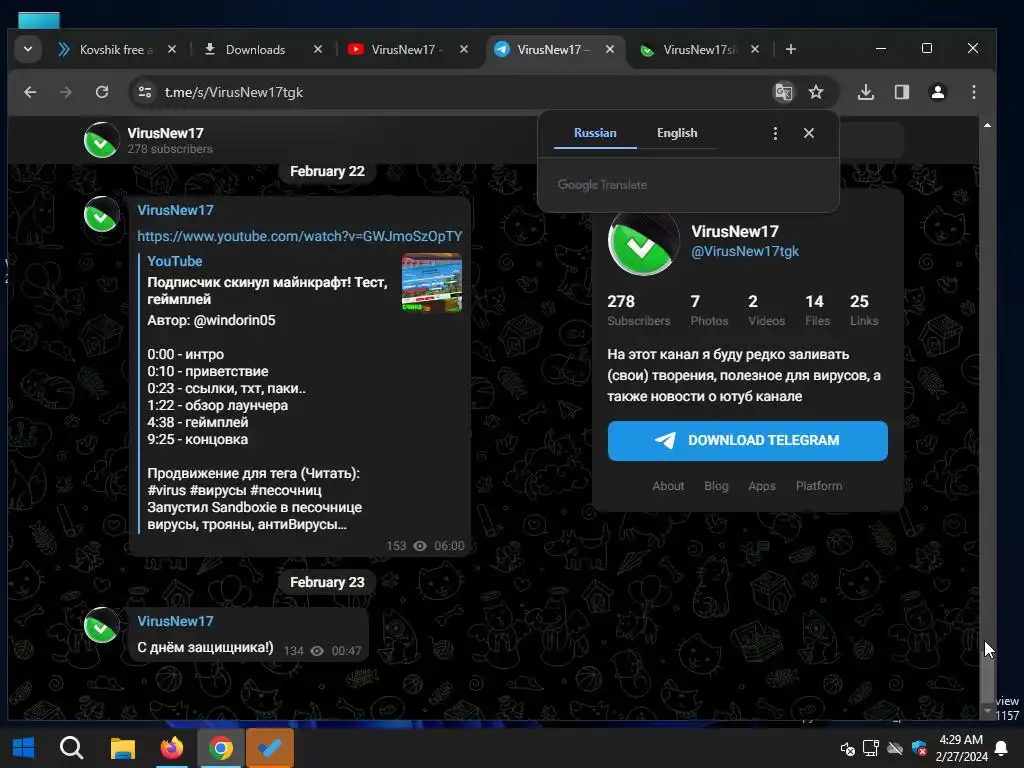Go back to previous page
The image size is (1024, 768).
coord(30,92)
